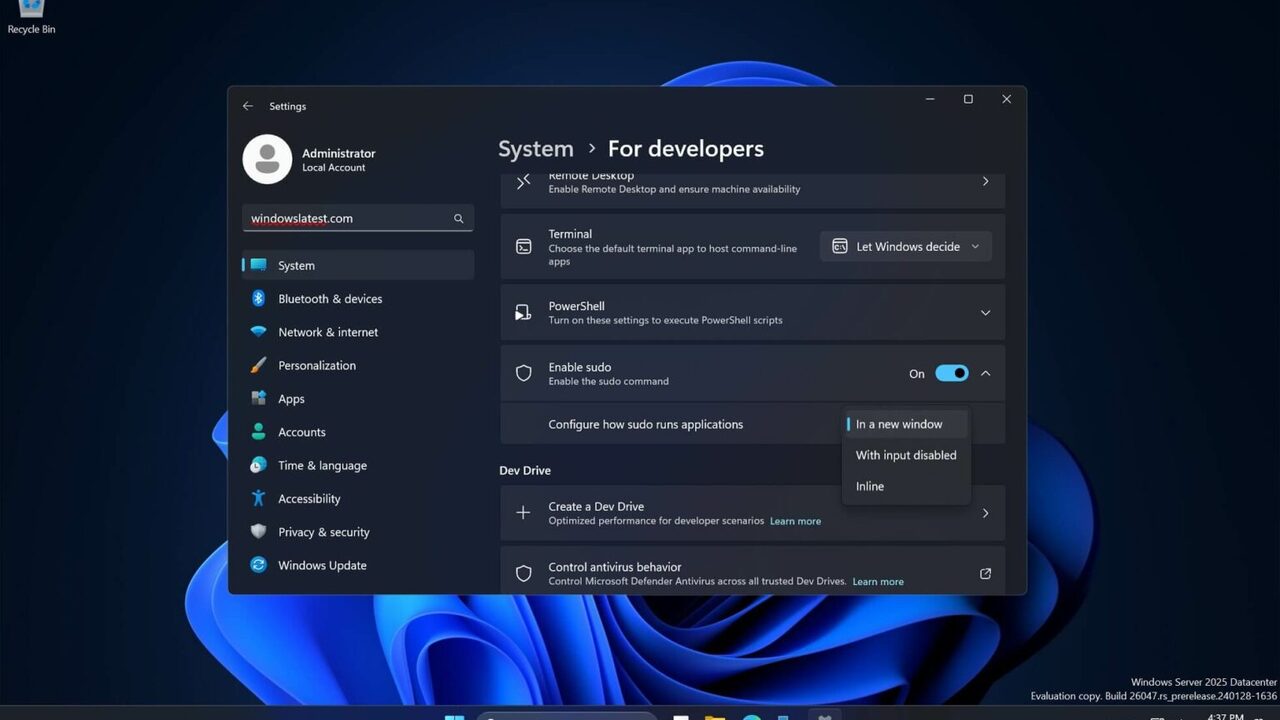The width and height of the screenshot is (1280, 720).
Task: Expand the PowerShell settings section
Action: coord(985,313)
